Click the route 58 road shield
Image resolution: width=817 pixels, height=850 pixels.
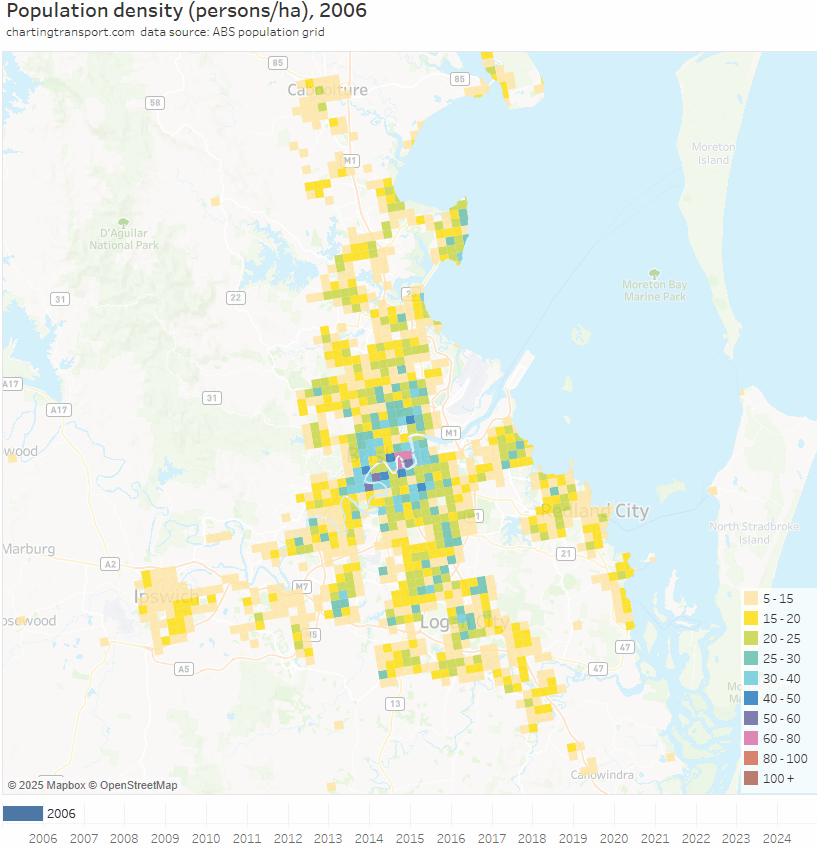point(154,102)
